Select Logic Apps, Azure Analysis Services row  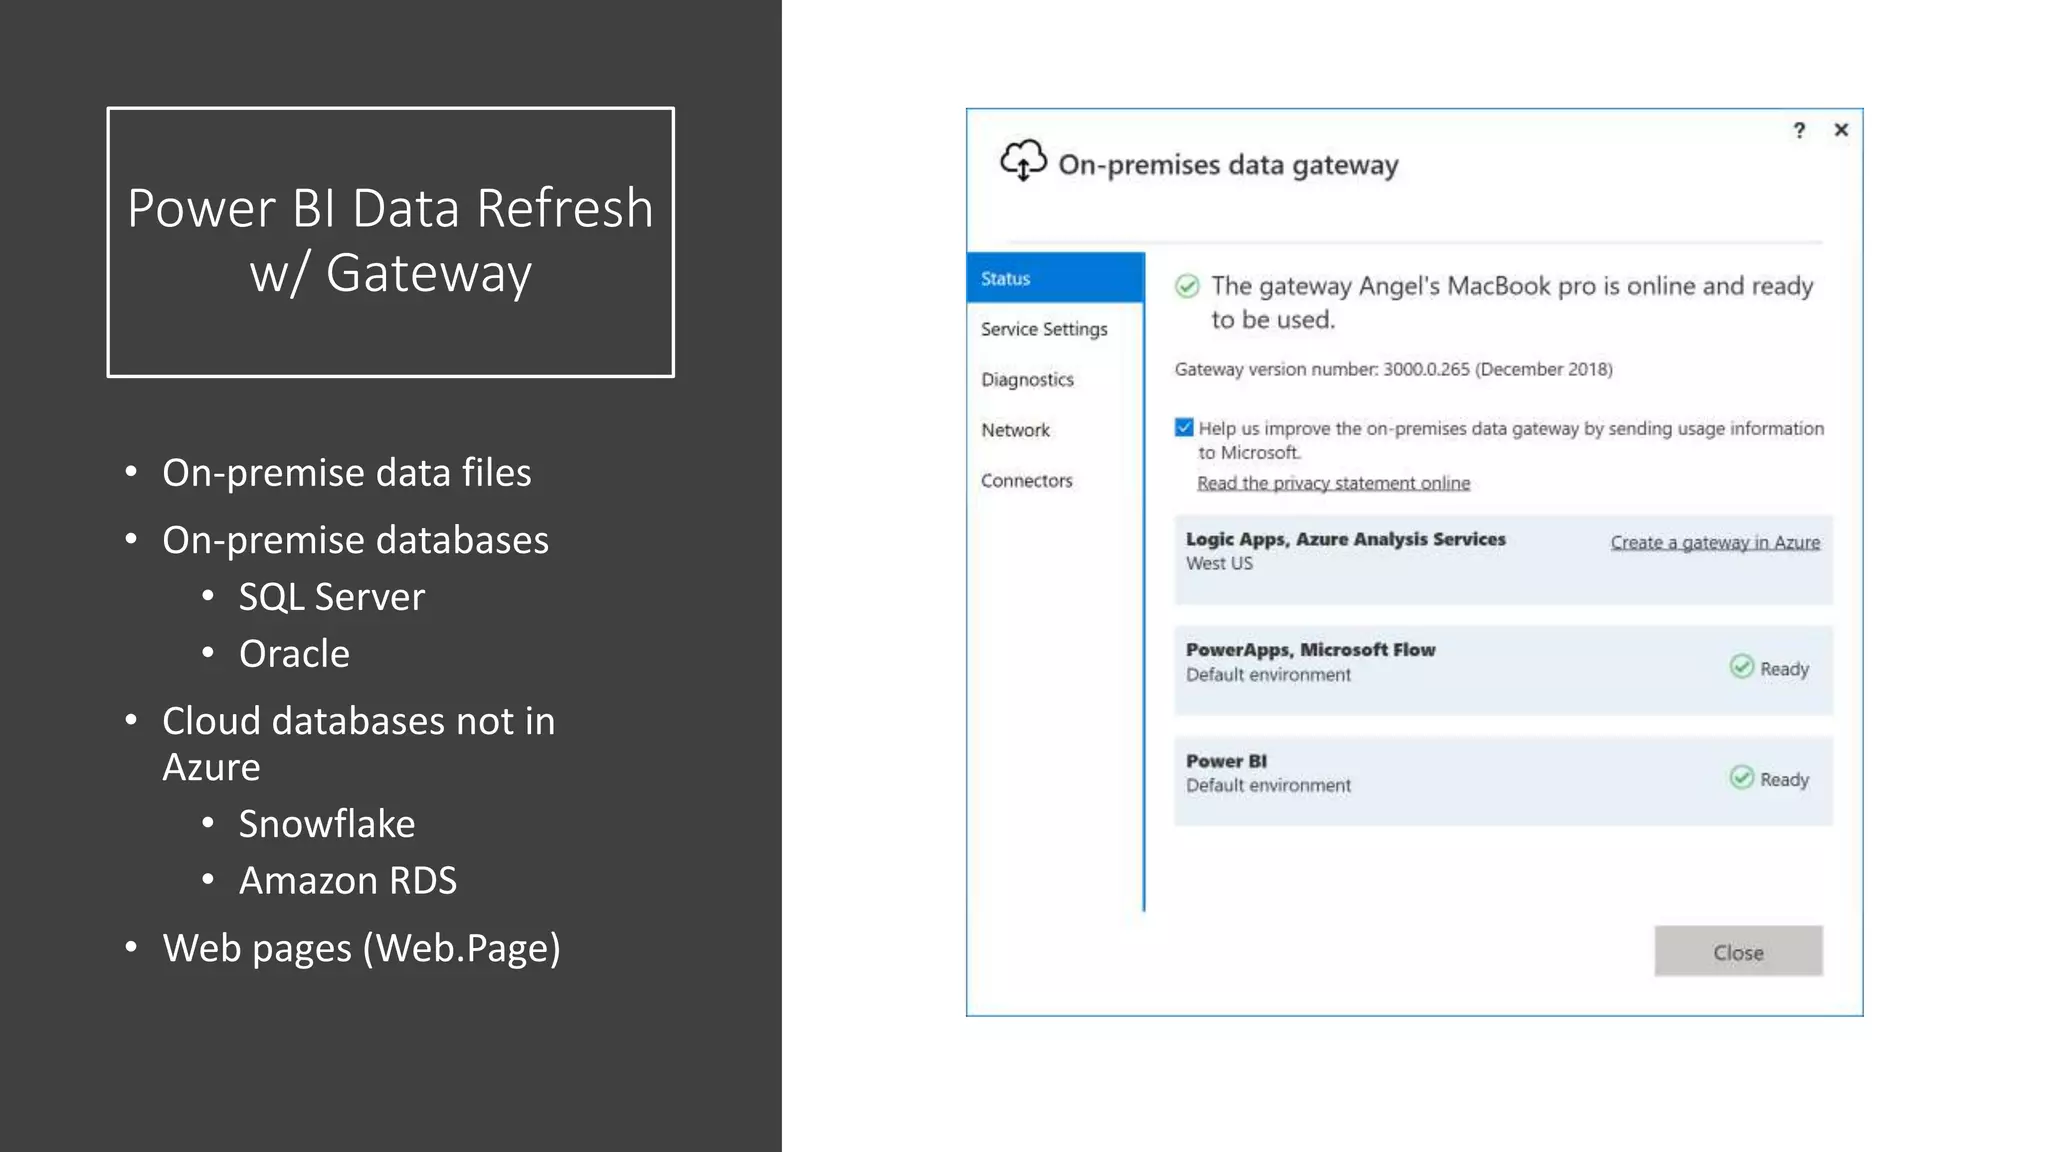tap(1503, 560)
